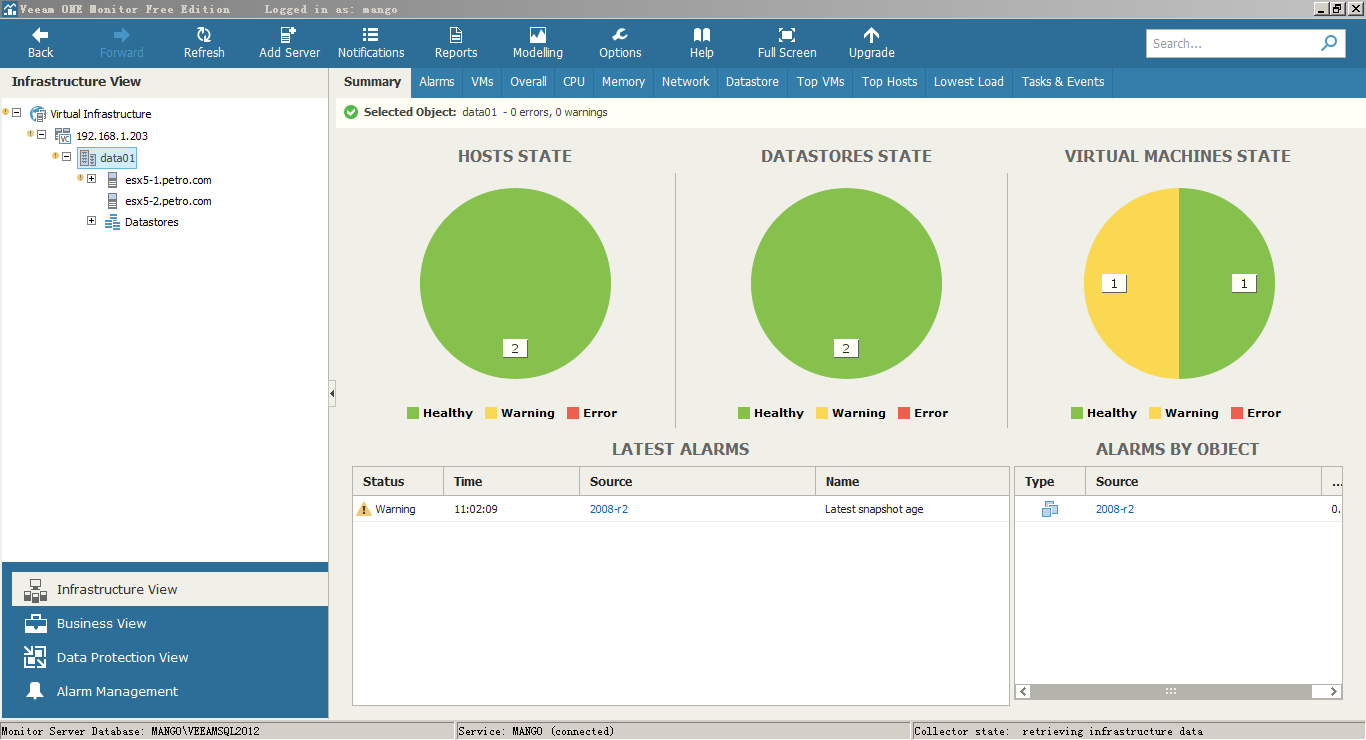Click the data01 datacenter icon

[x=88, y=158]
